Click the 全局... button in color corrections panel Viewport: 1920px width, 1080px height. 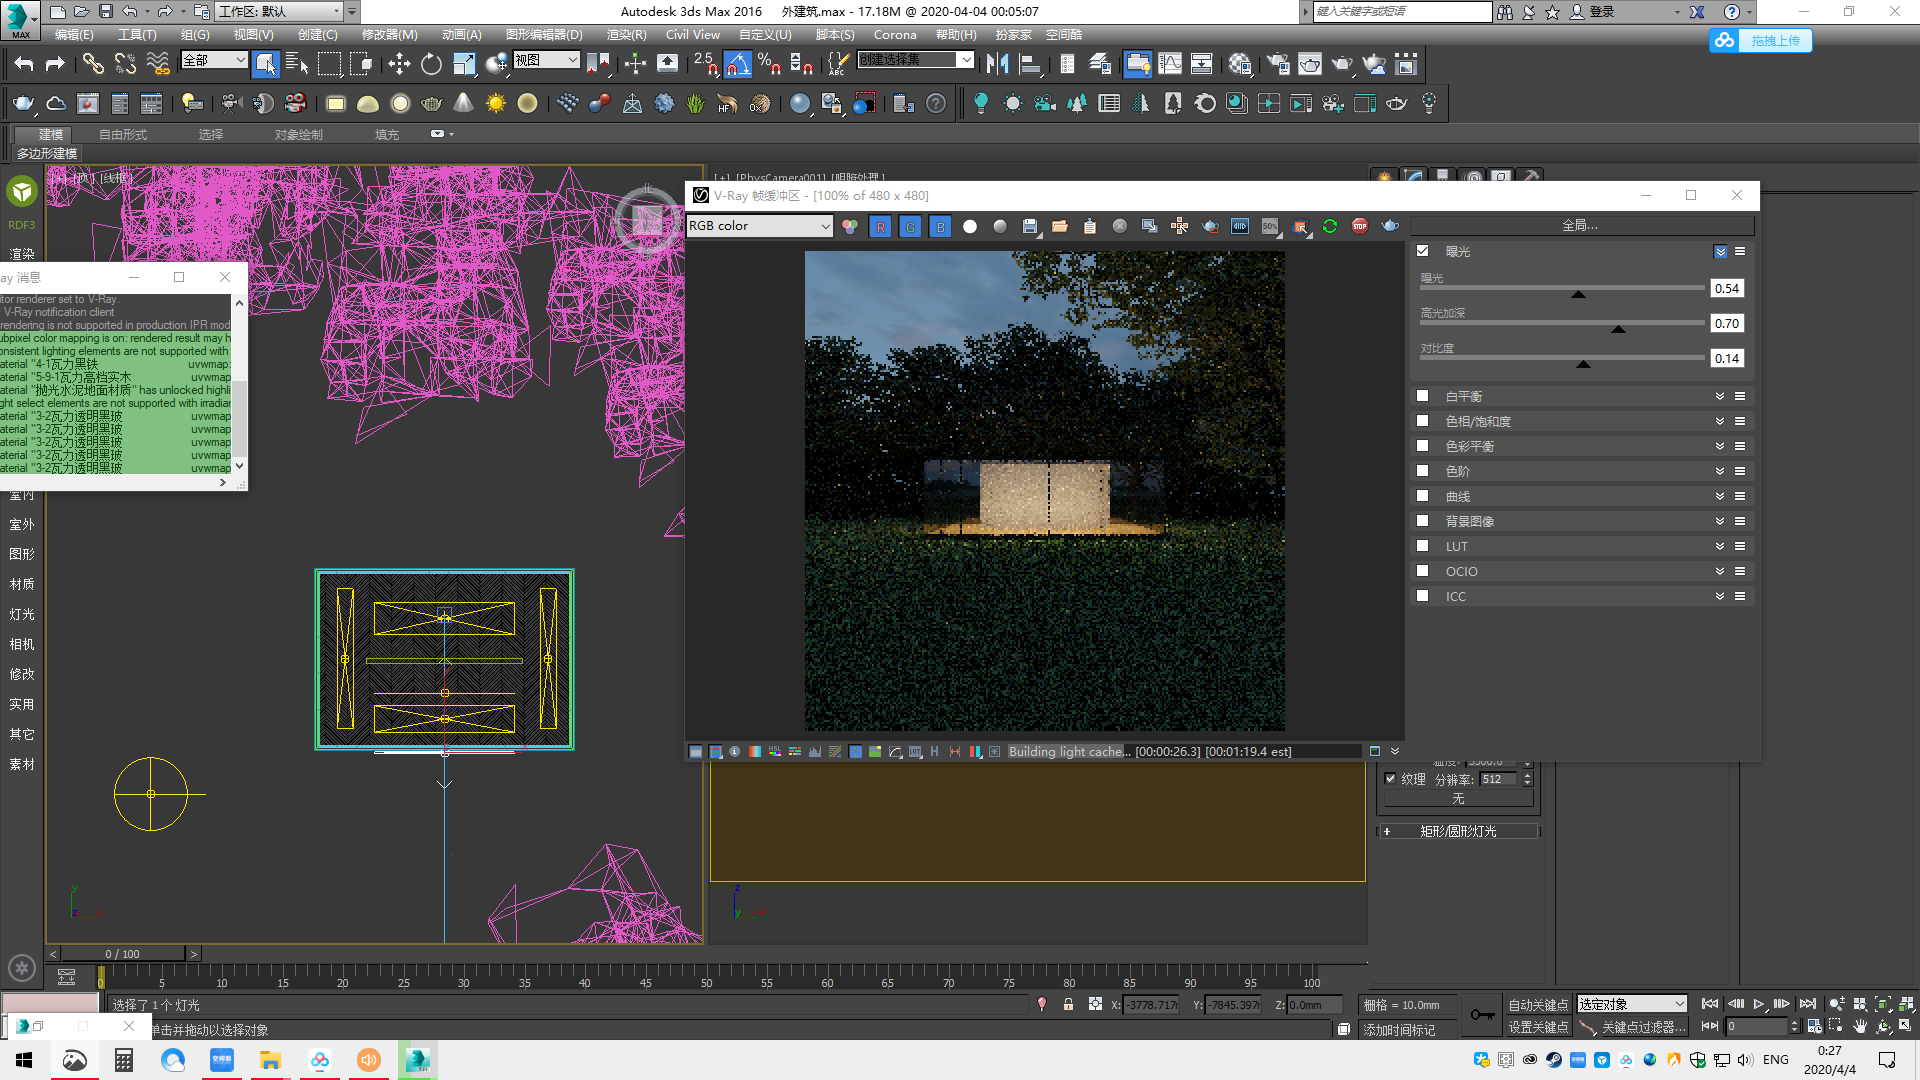[x=1580, y=226]
